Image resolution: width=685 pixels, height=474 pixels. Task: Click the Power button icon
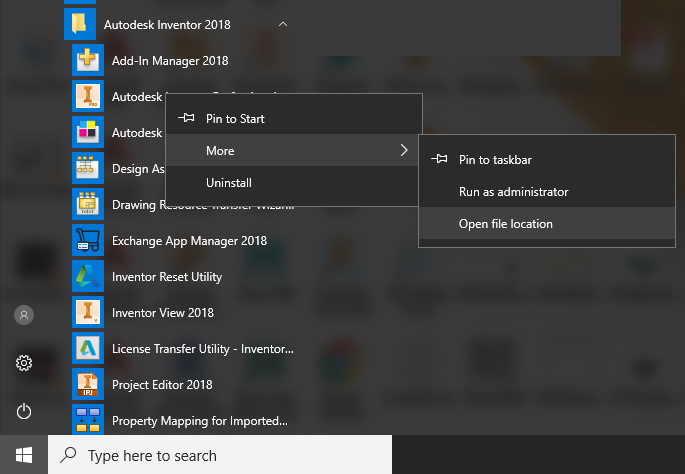pyautogui.click(x=24, y=411)
